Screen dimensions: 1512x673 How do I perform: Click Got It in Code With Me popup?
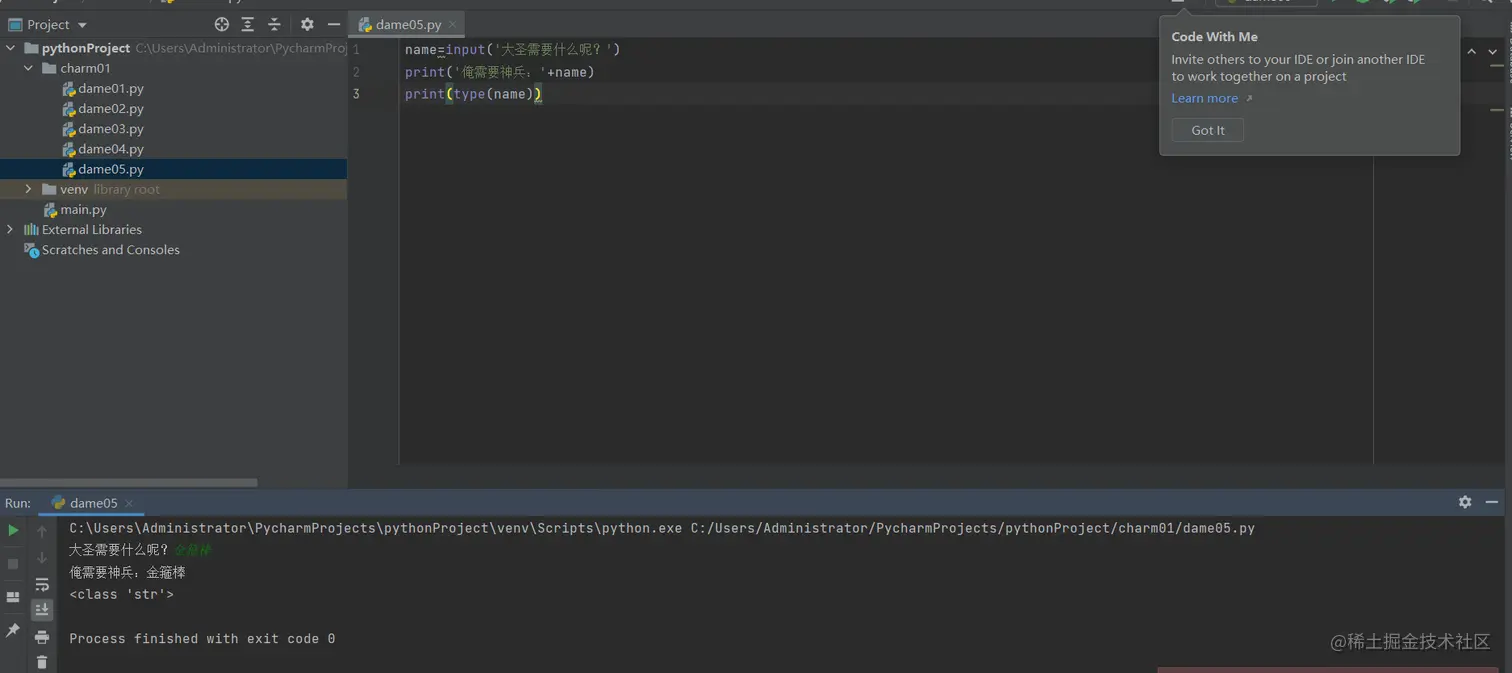(1207, 130)
